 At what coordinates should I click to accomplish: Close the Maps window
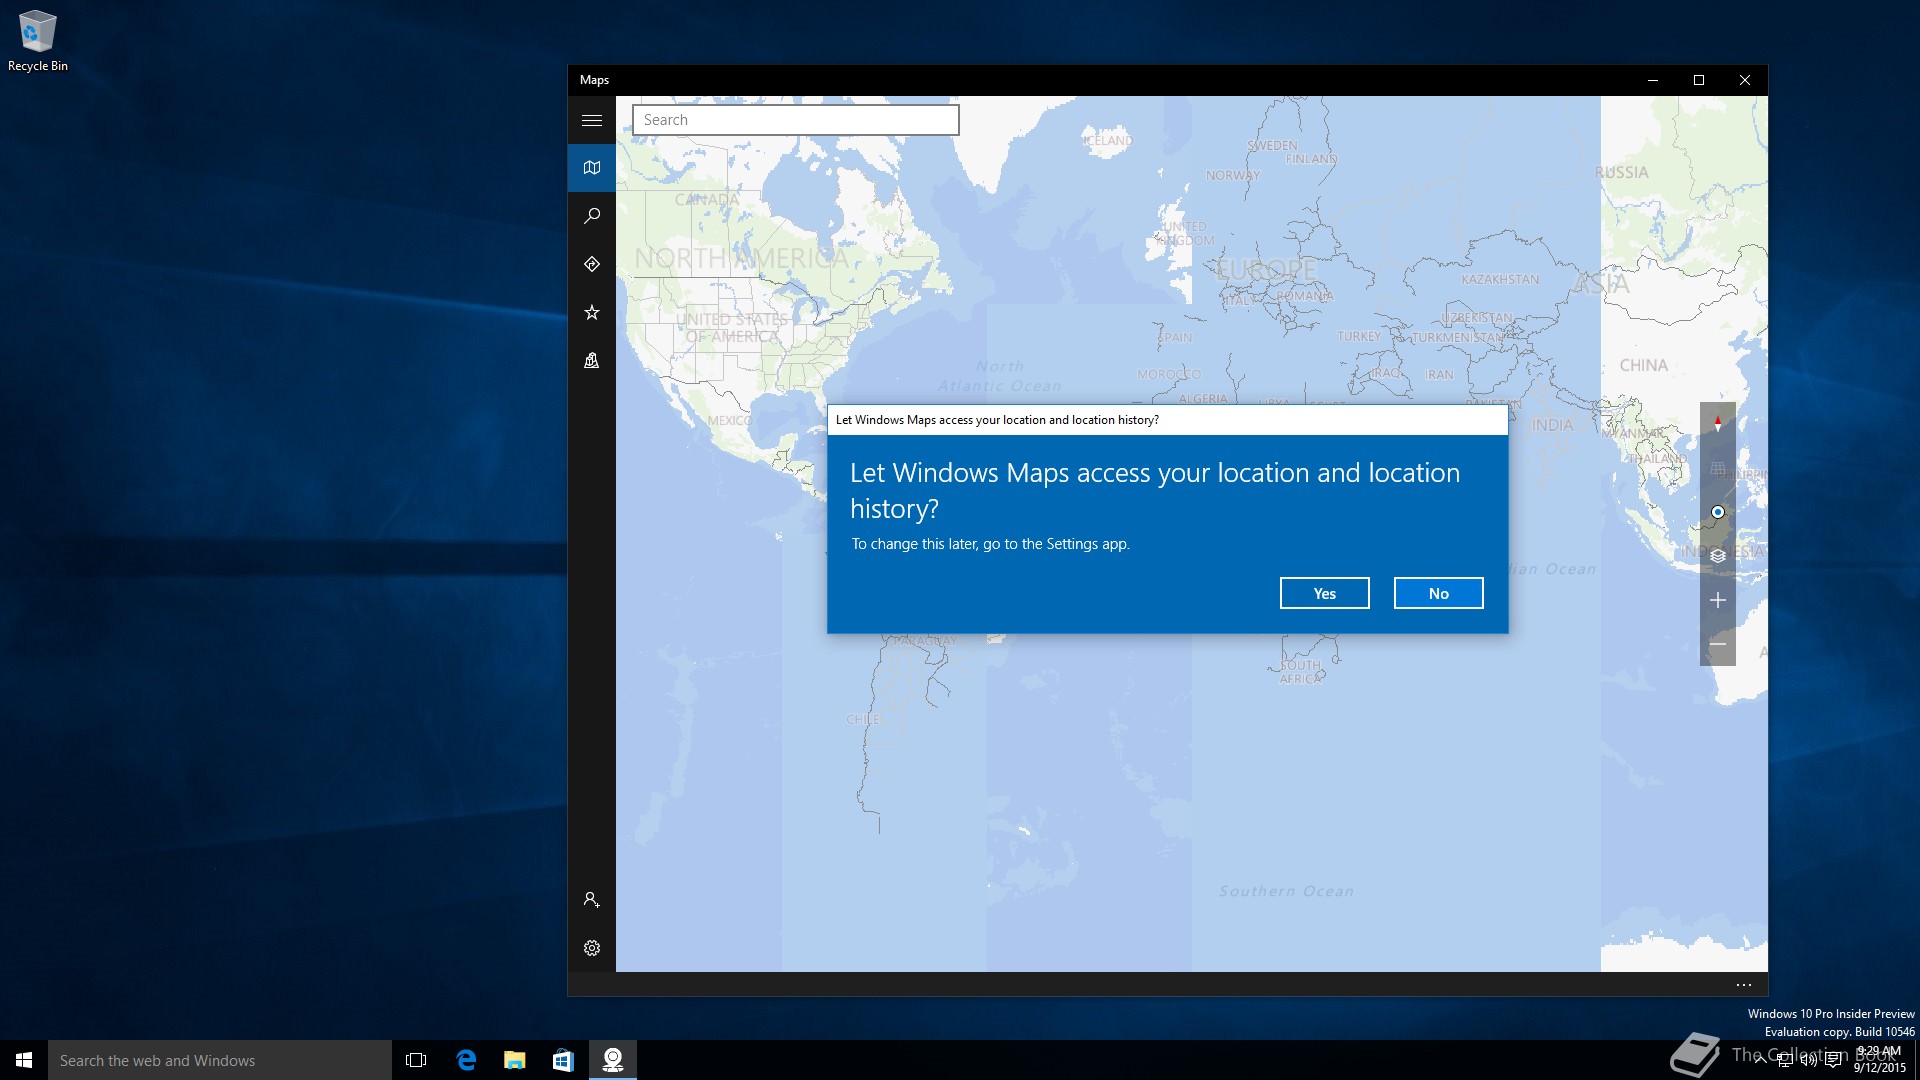(x=1745, y=80)
